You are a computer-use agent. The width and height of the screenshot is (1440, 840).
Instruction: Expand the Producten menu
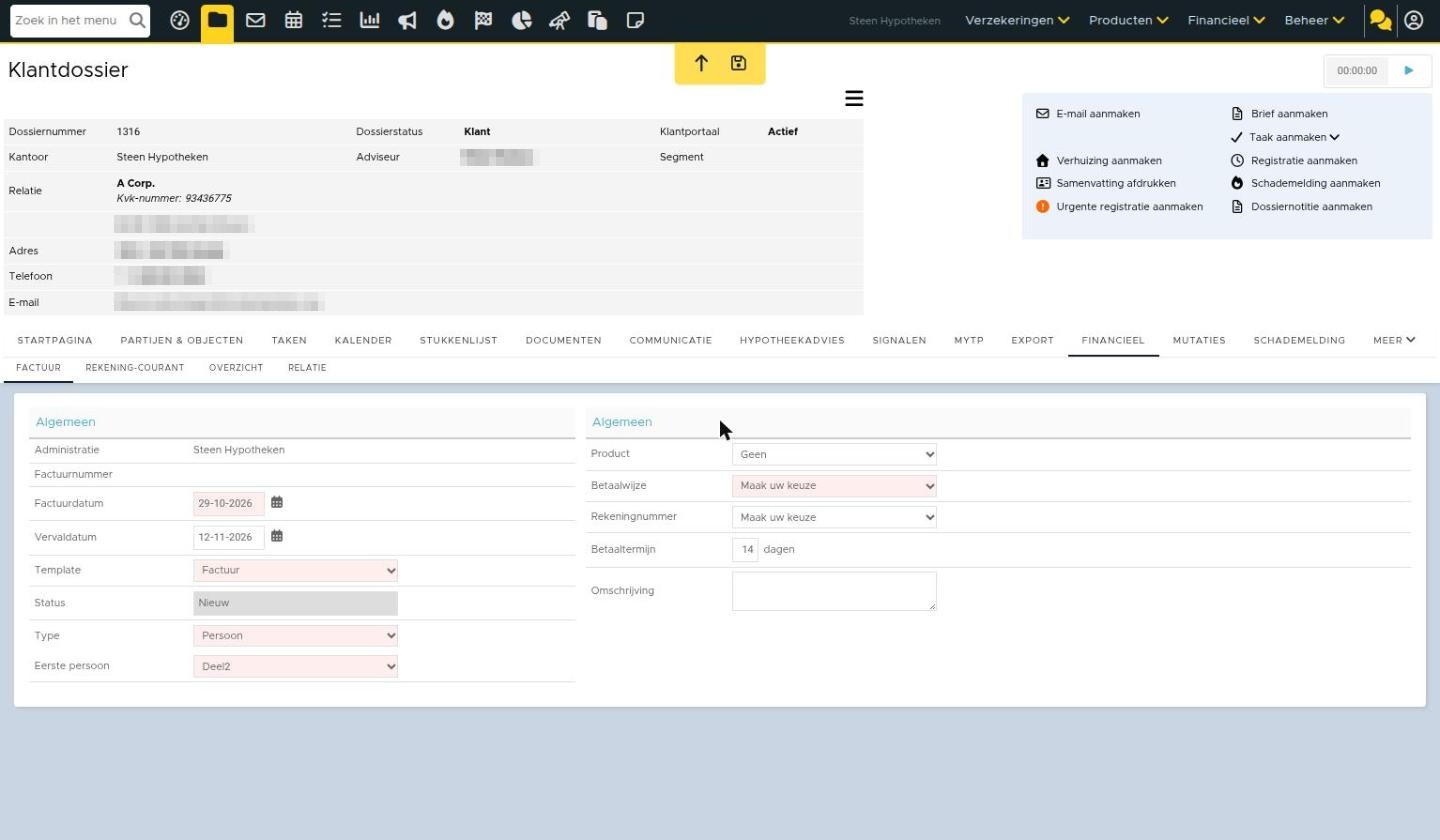click(x=1128, y=20)
